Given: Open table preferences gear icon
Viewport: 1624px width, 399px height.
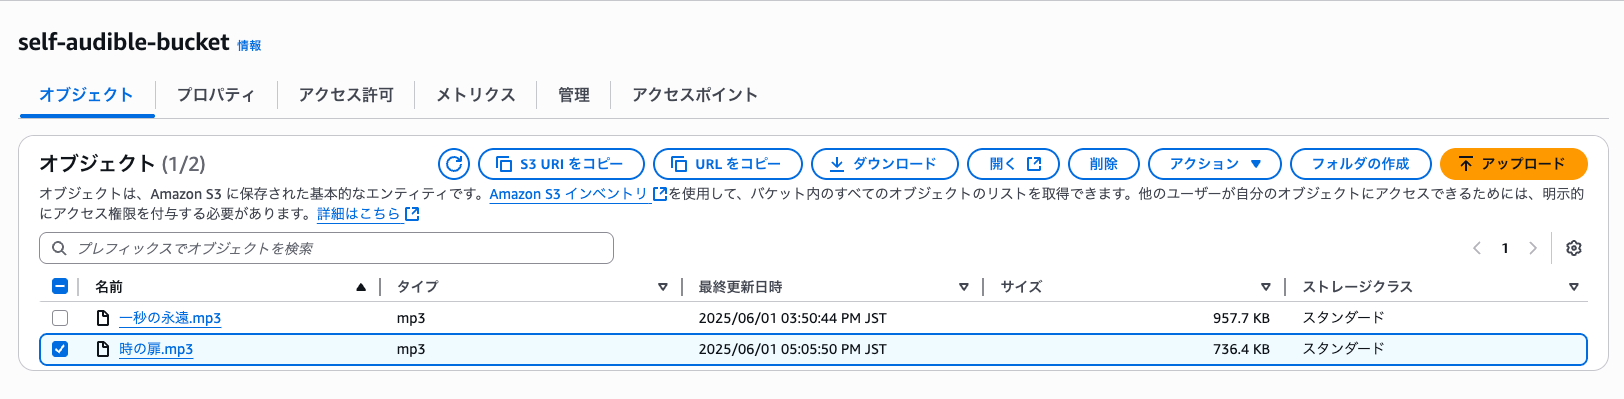Looking at the screenshot, I should click(x=1573, y=248).
